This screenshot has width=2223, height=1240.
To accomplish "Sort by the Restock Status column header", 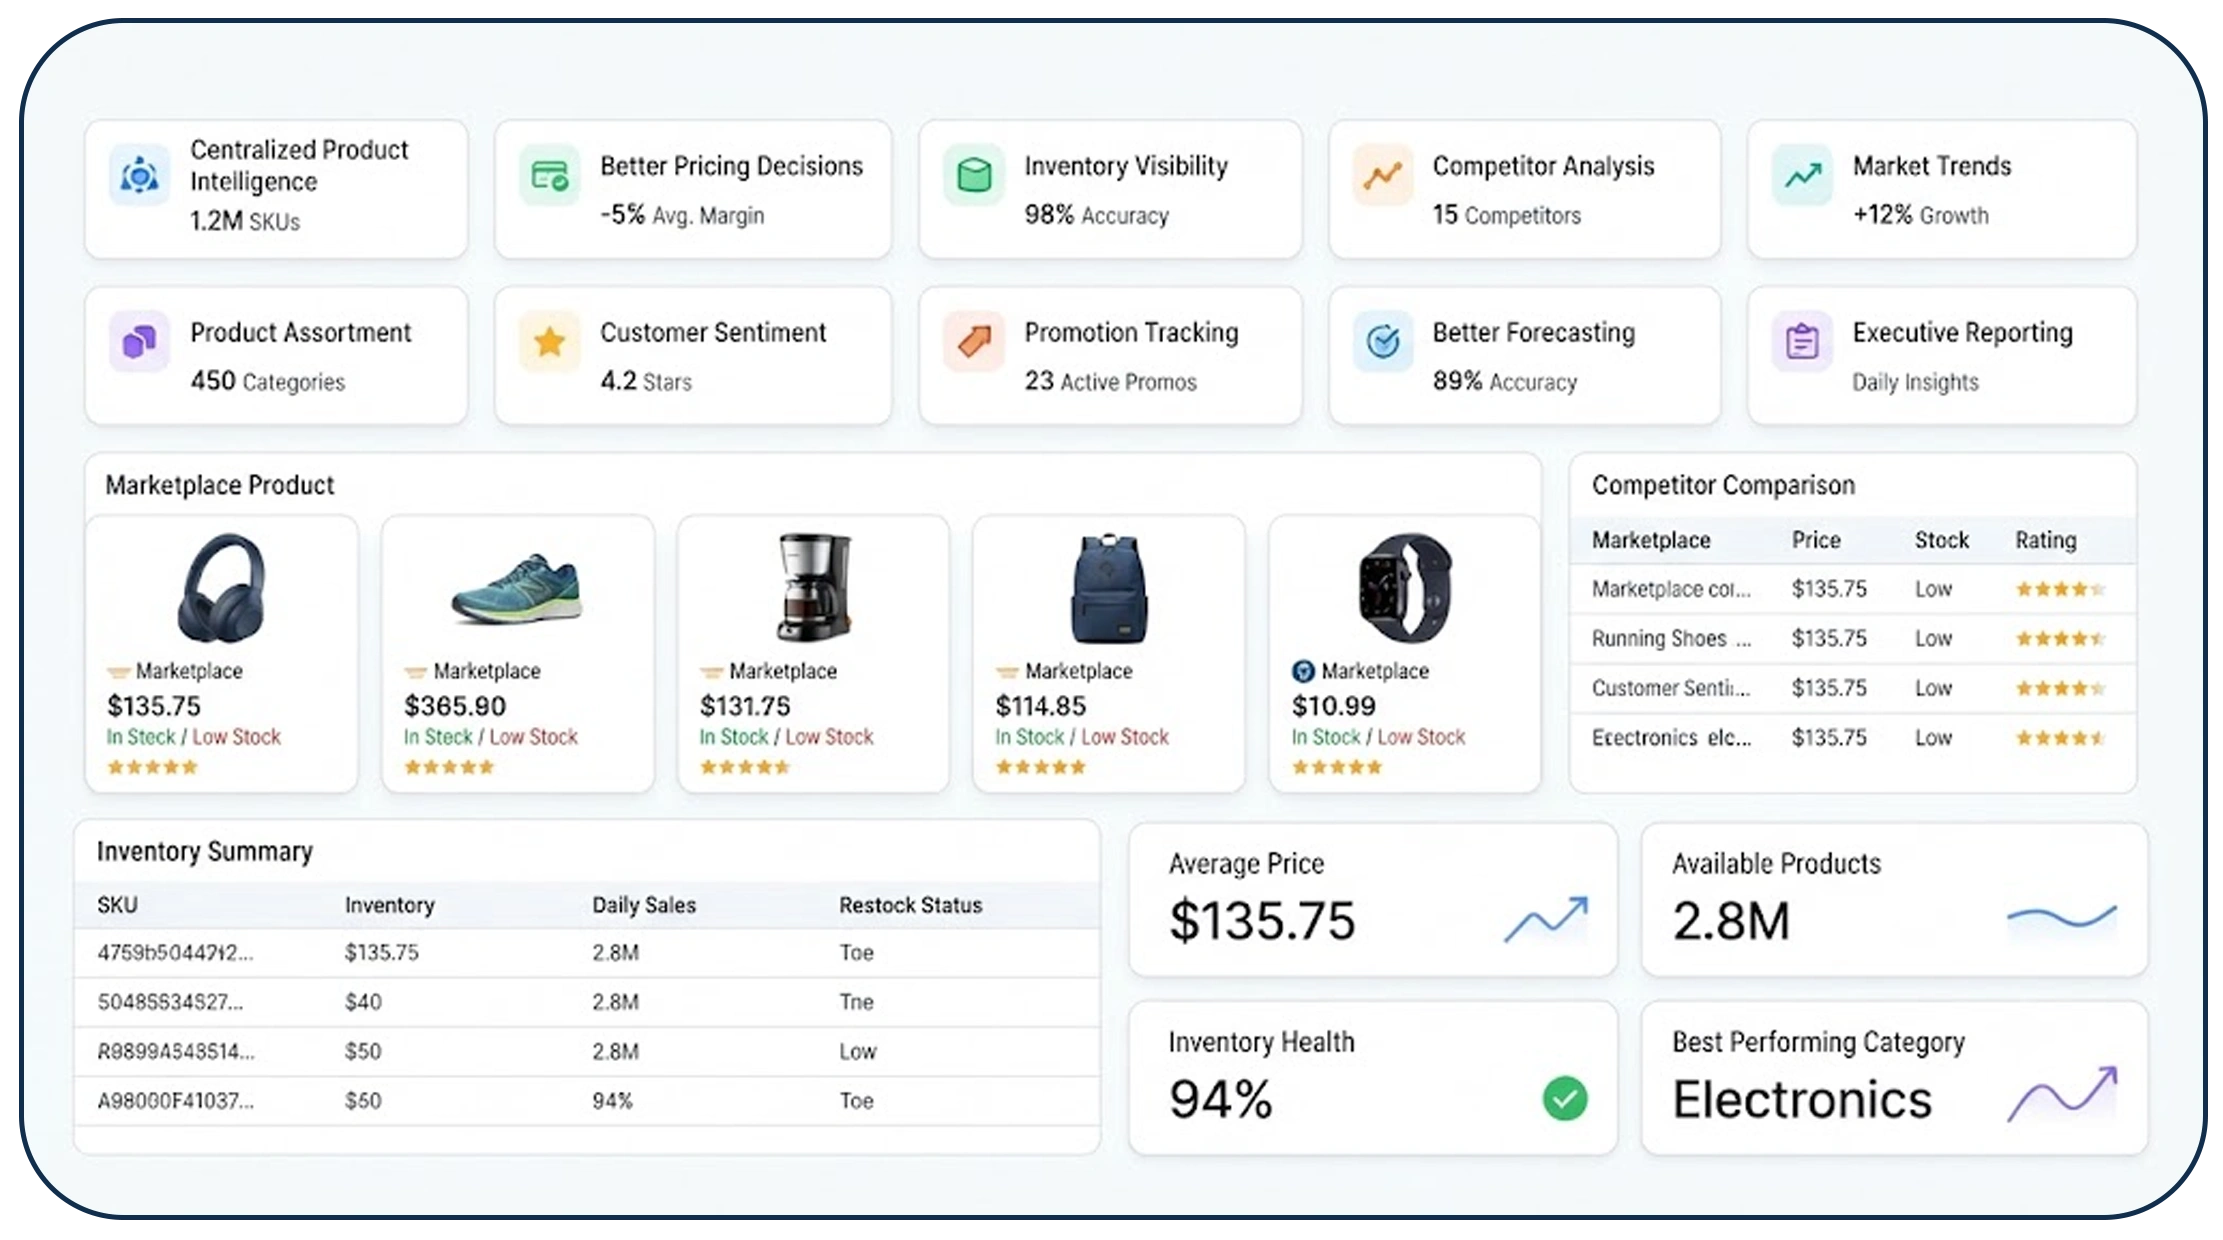I will 911,905.
